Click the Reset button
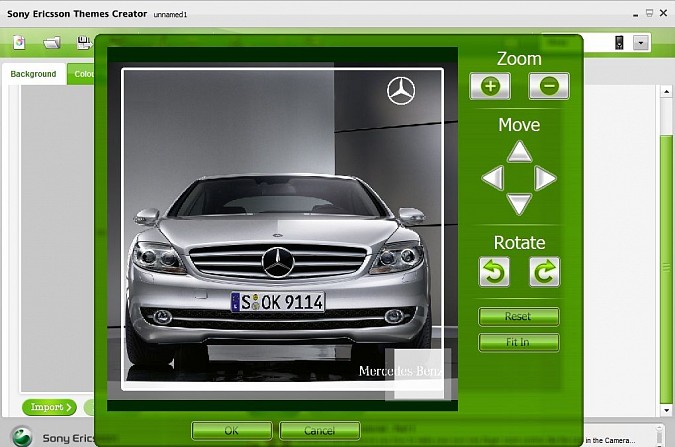Viewport: 675px width, 447px height. tap(519, 317)
